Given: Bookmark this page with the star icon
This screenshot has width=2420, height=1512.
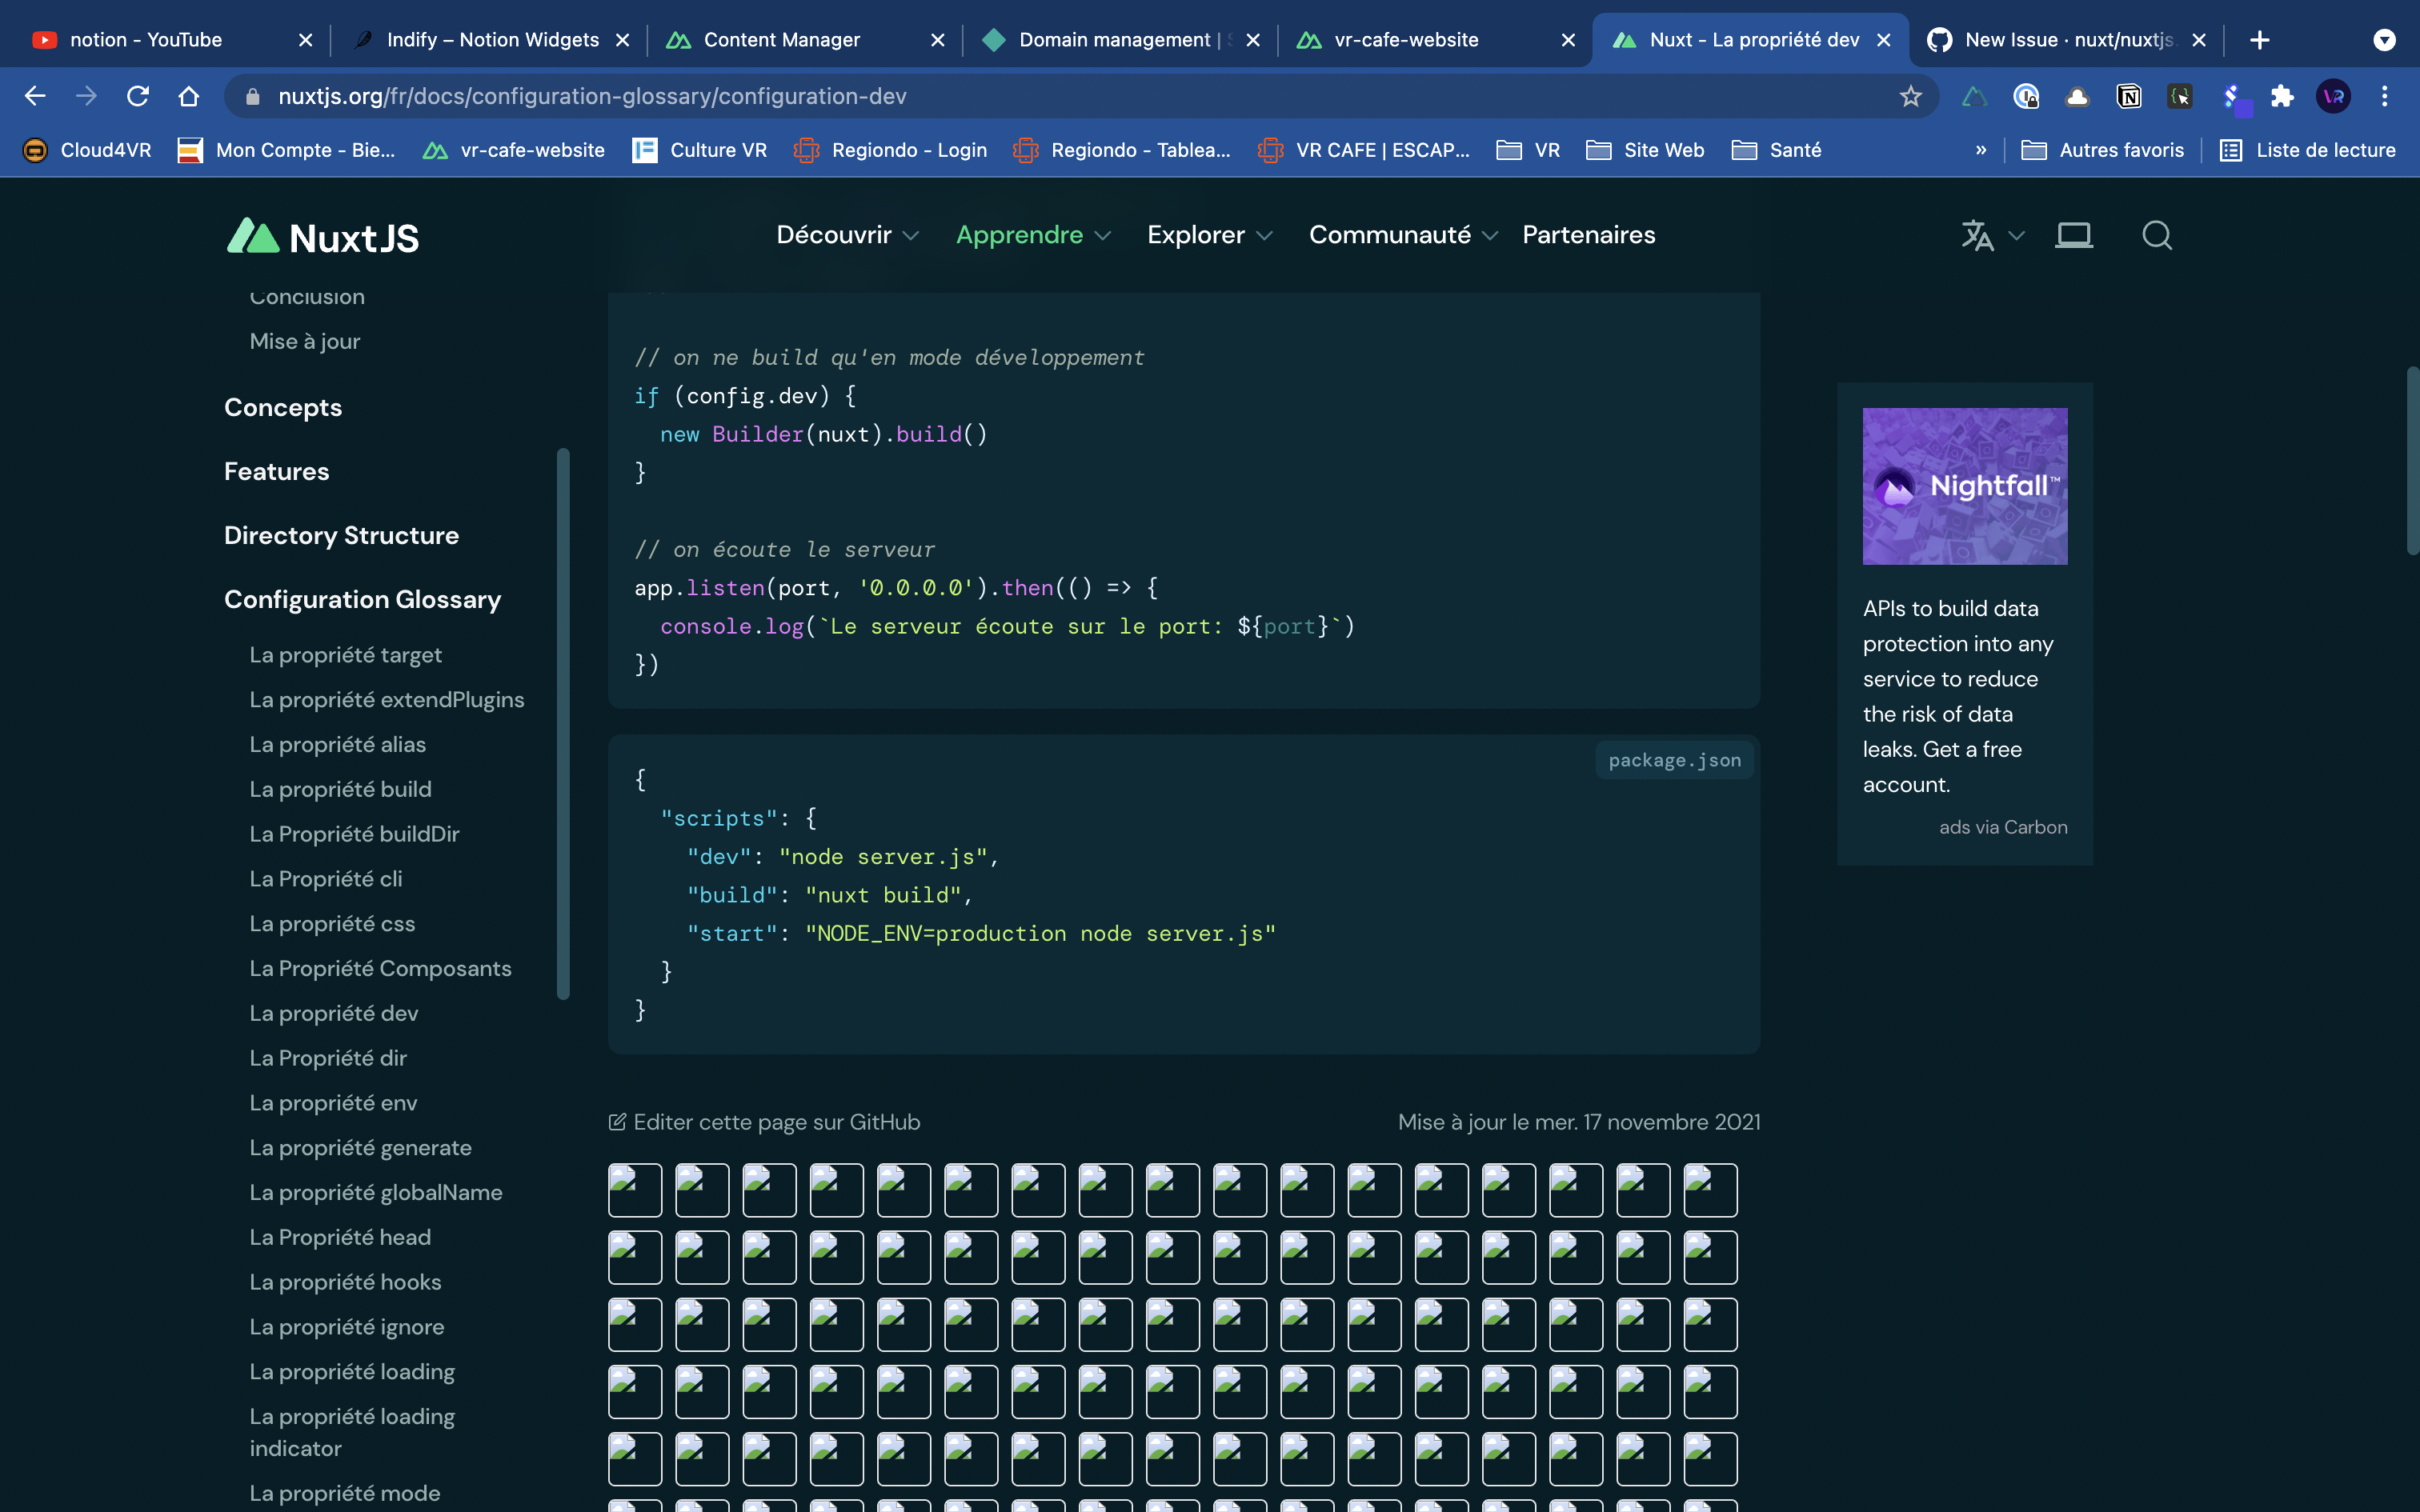Looking at the screenshot, I should click(x=1911, y=96).
